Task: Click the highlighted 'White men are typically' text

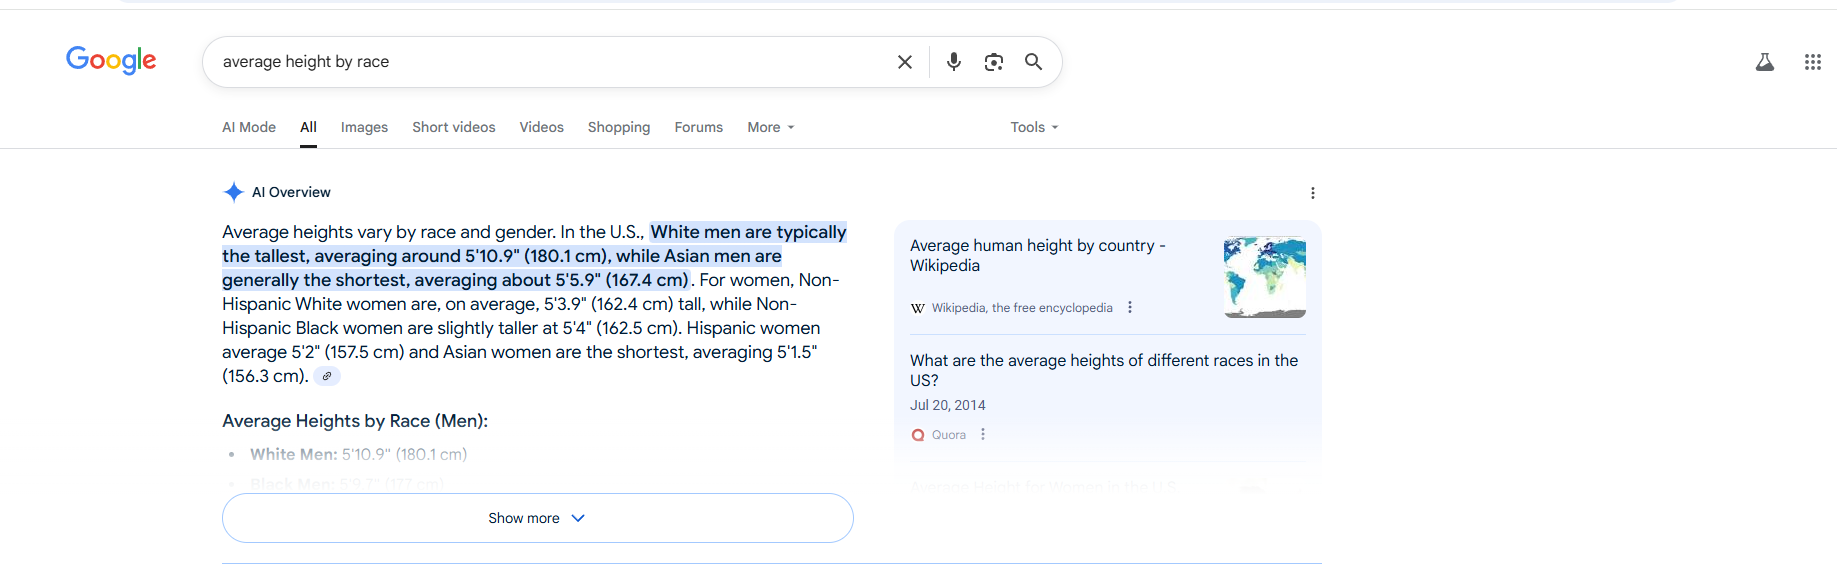Action: point(749,232)
